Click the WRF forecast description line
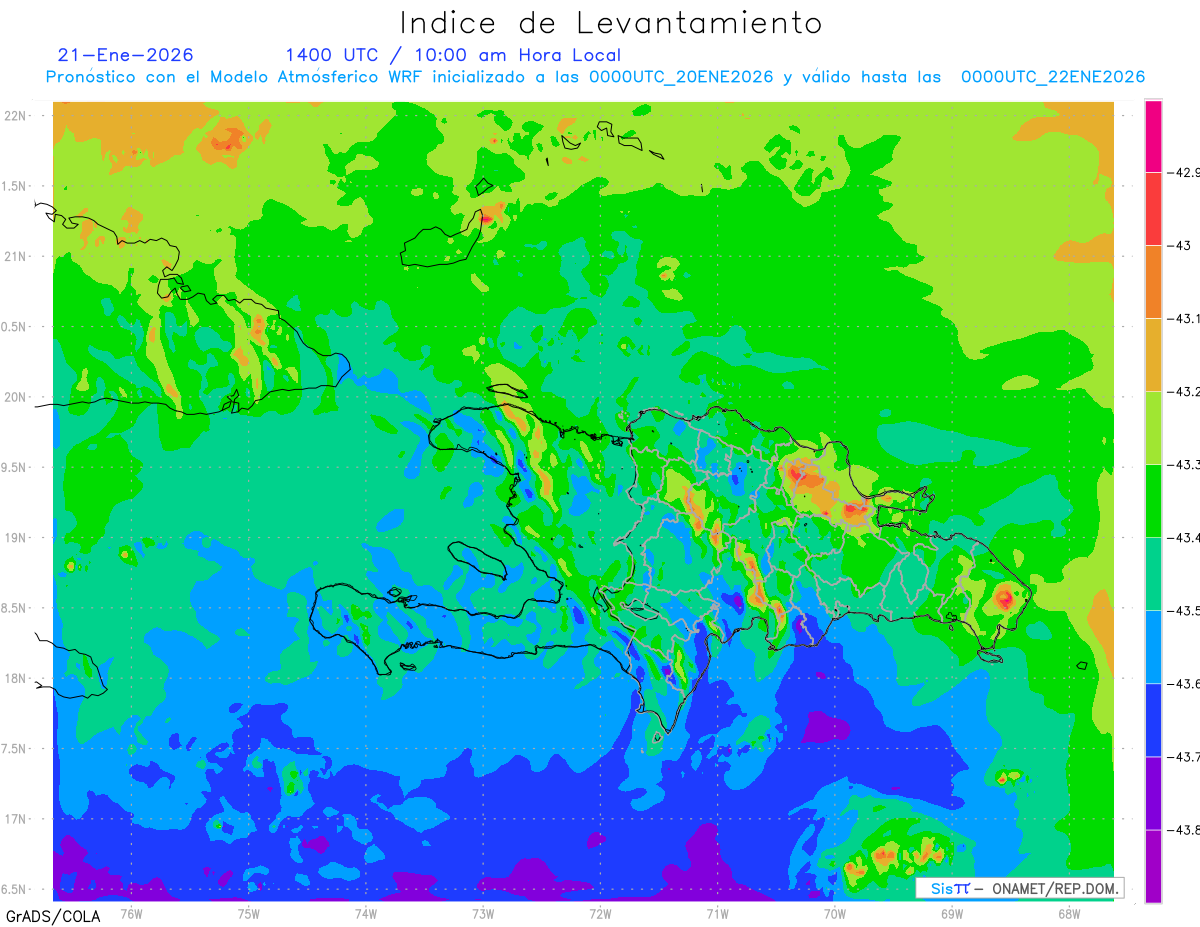 tap(595, 77)
